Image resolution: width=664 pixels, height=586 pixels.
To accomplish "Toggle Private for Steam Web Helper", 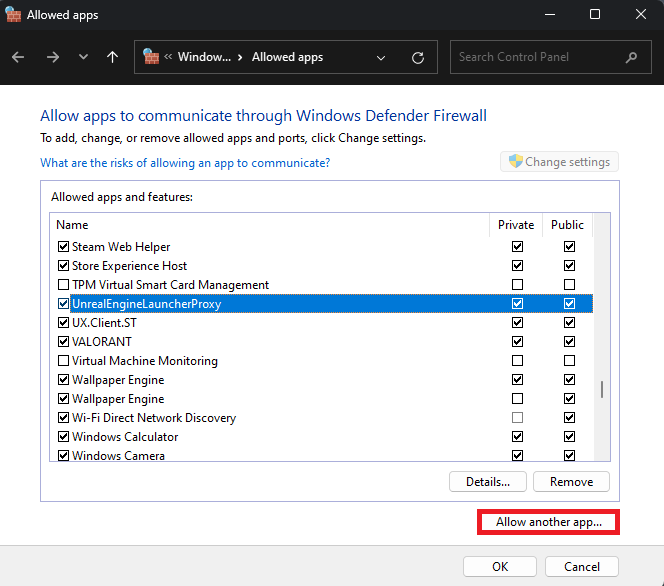I will point(517,246).
